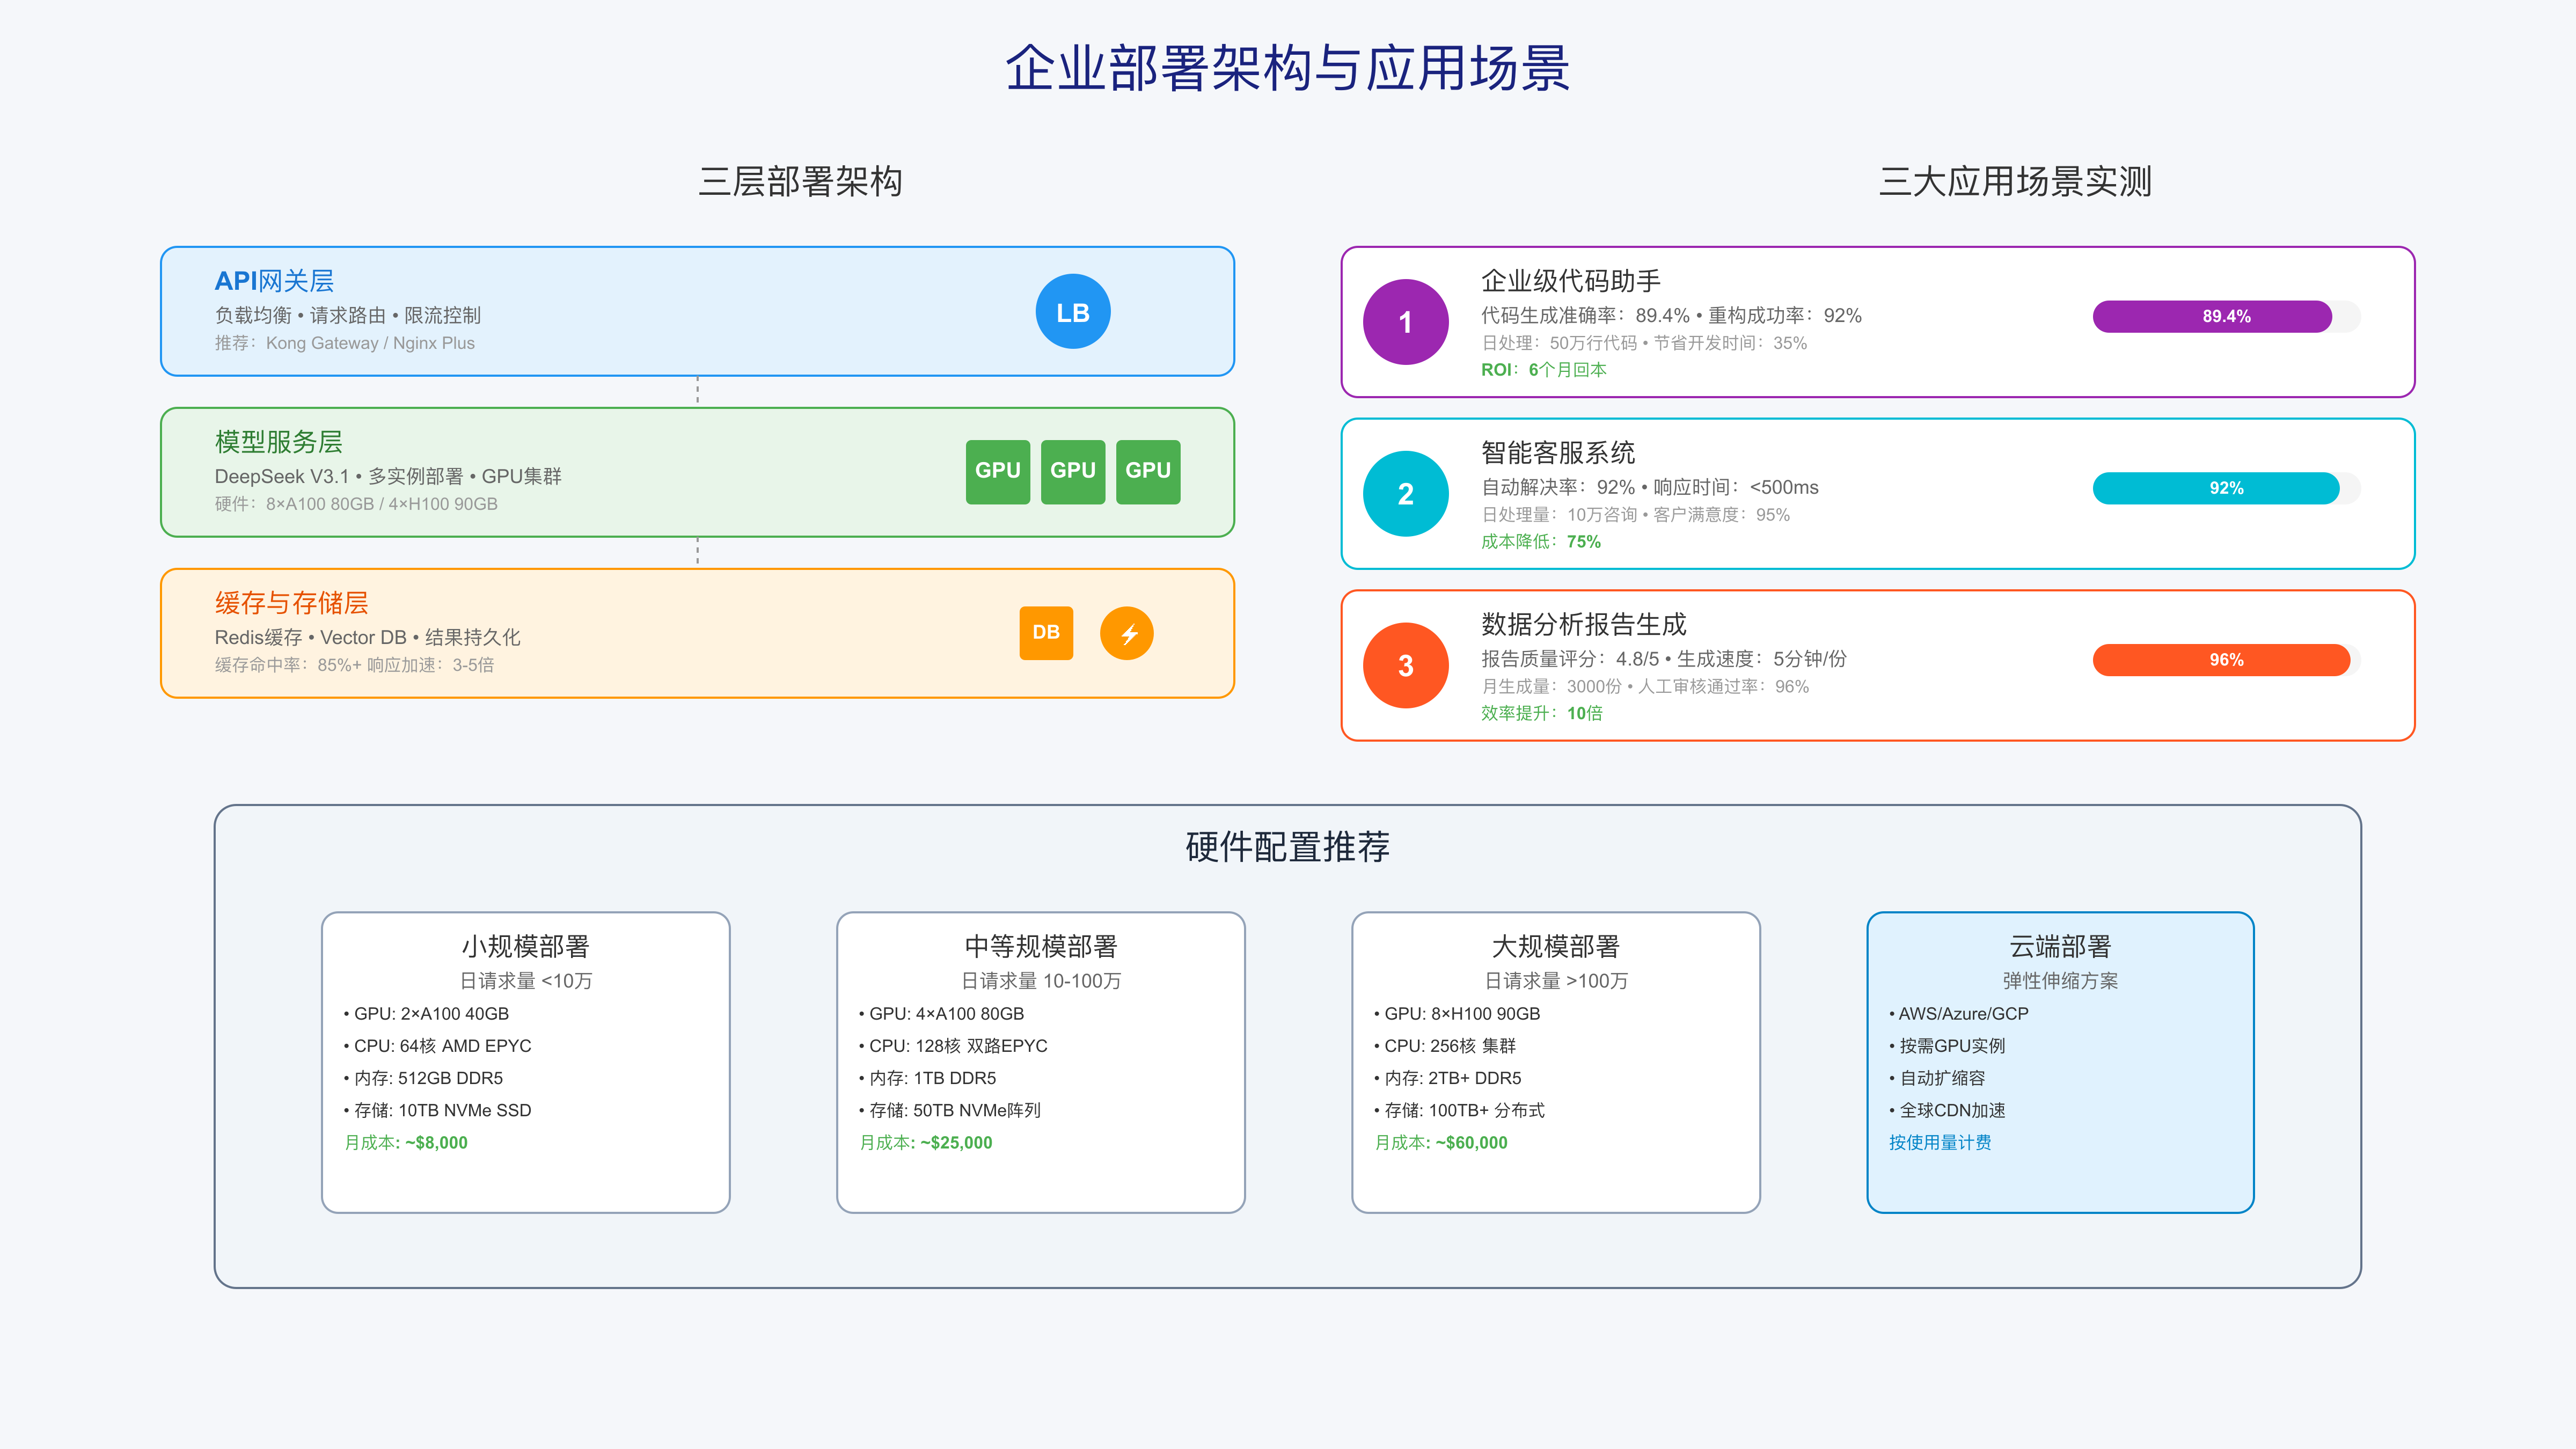
Task: Click the green 效率提升: 10倍 text
Action: click(x=1542, y=714)
